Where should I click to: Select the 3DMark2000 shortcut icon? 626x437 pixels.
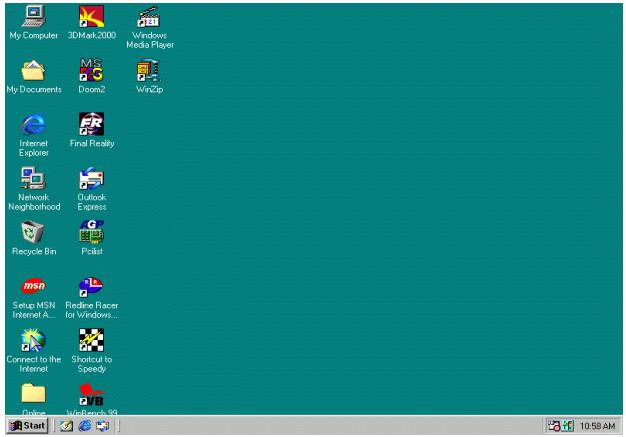point(91,16)
